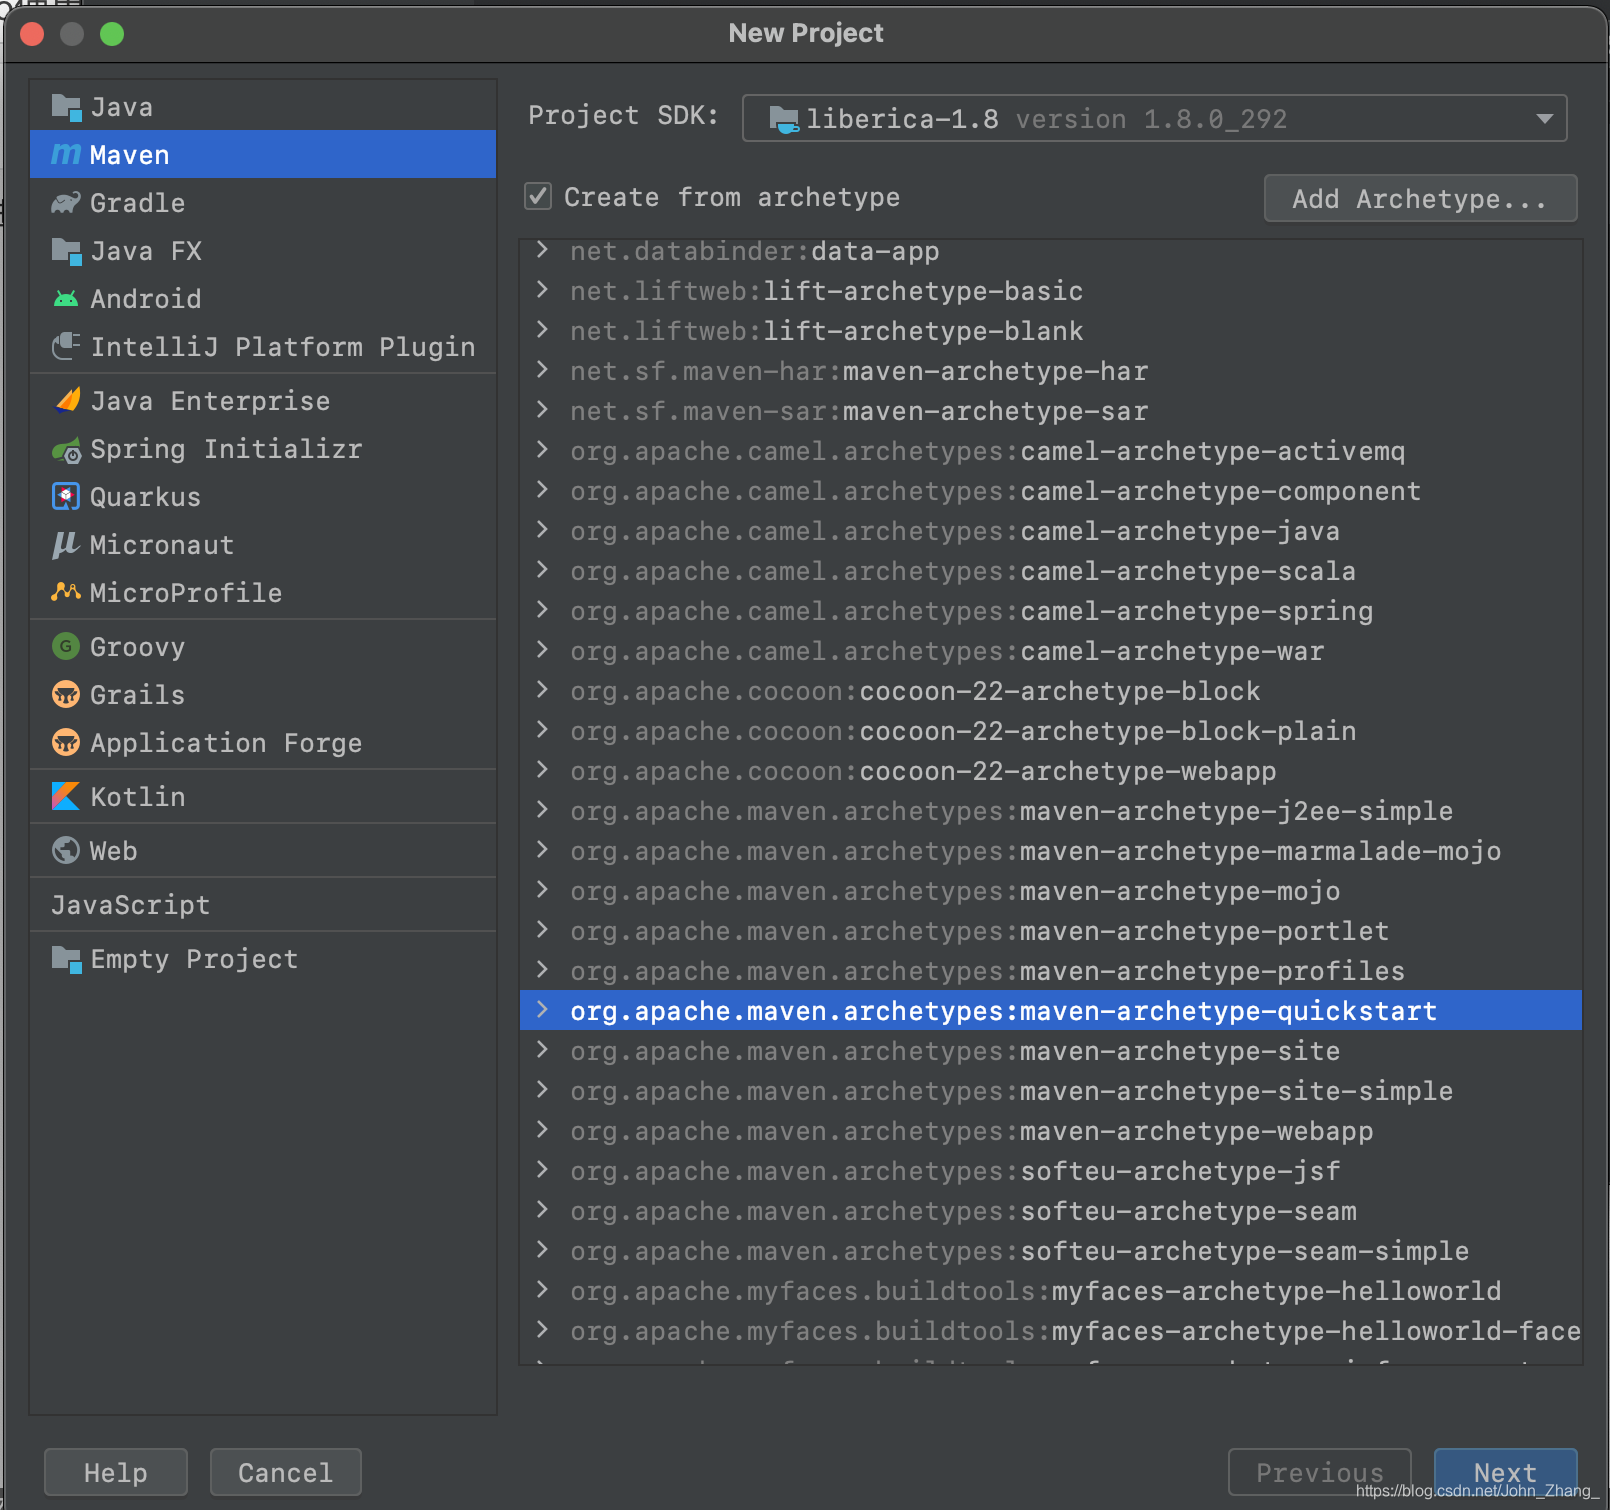
Task: Click the Spring Initializr icon
Action: 66,450
